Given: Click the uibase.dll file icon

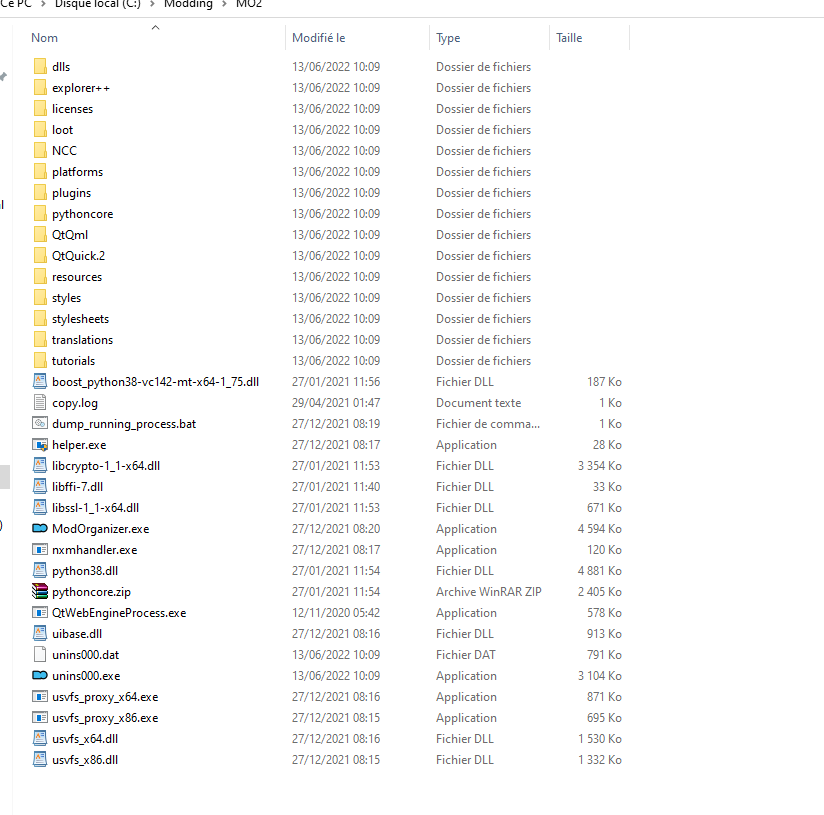Looking at the screenshot, I should (40, 633).
